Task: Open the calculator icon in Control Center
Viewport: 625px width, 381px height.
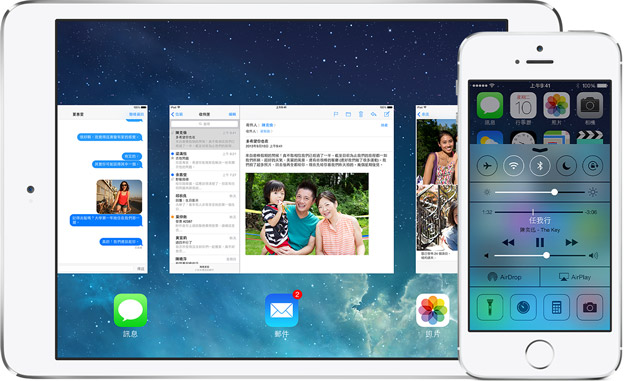Action: [556, 307]
